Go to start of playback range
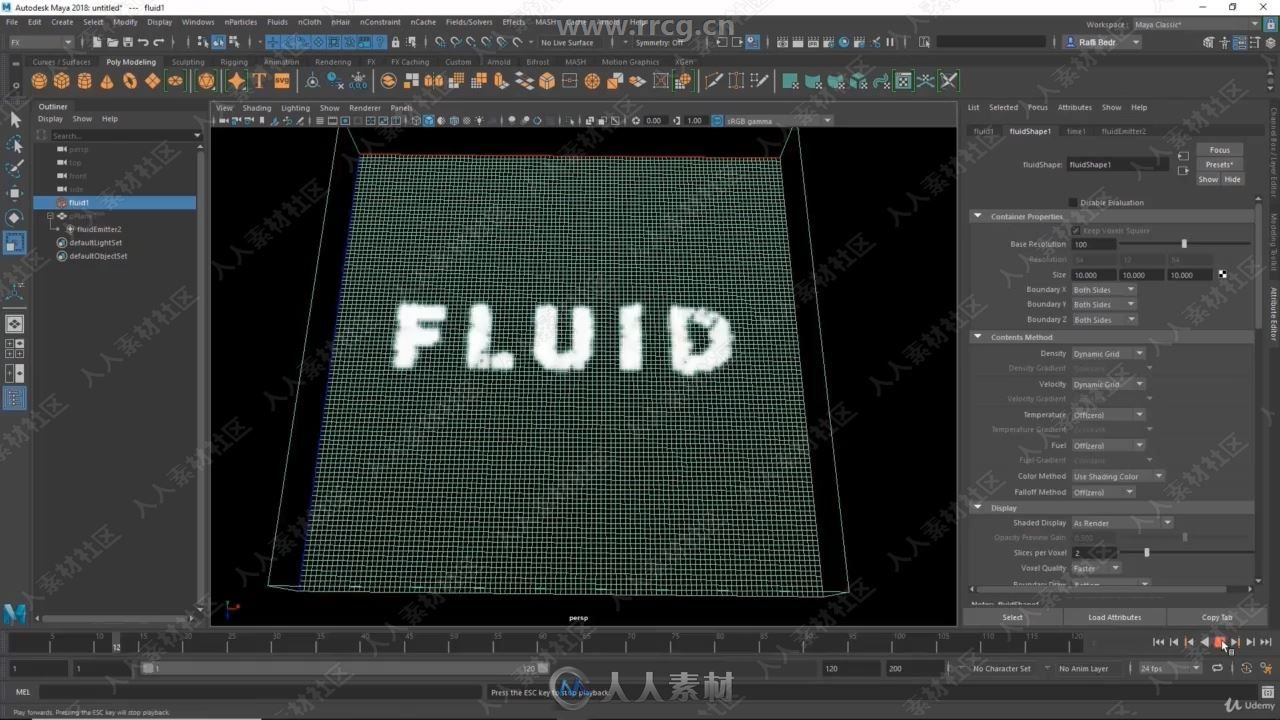The image size is (1280, 720). [x=1158, y=642]
